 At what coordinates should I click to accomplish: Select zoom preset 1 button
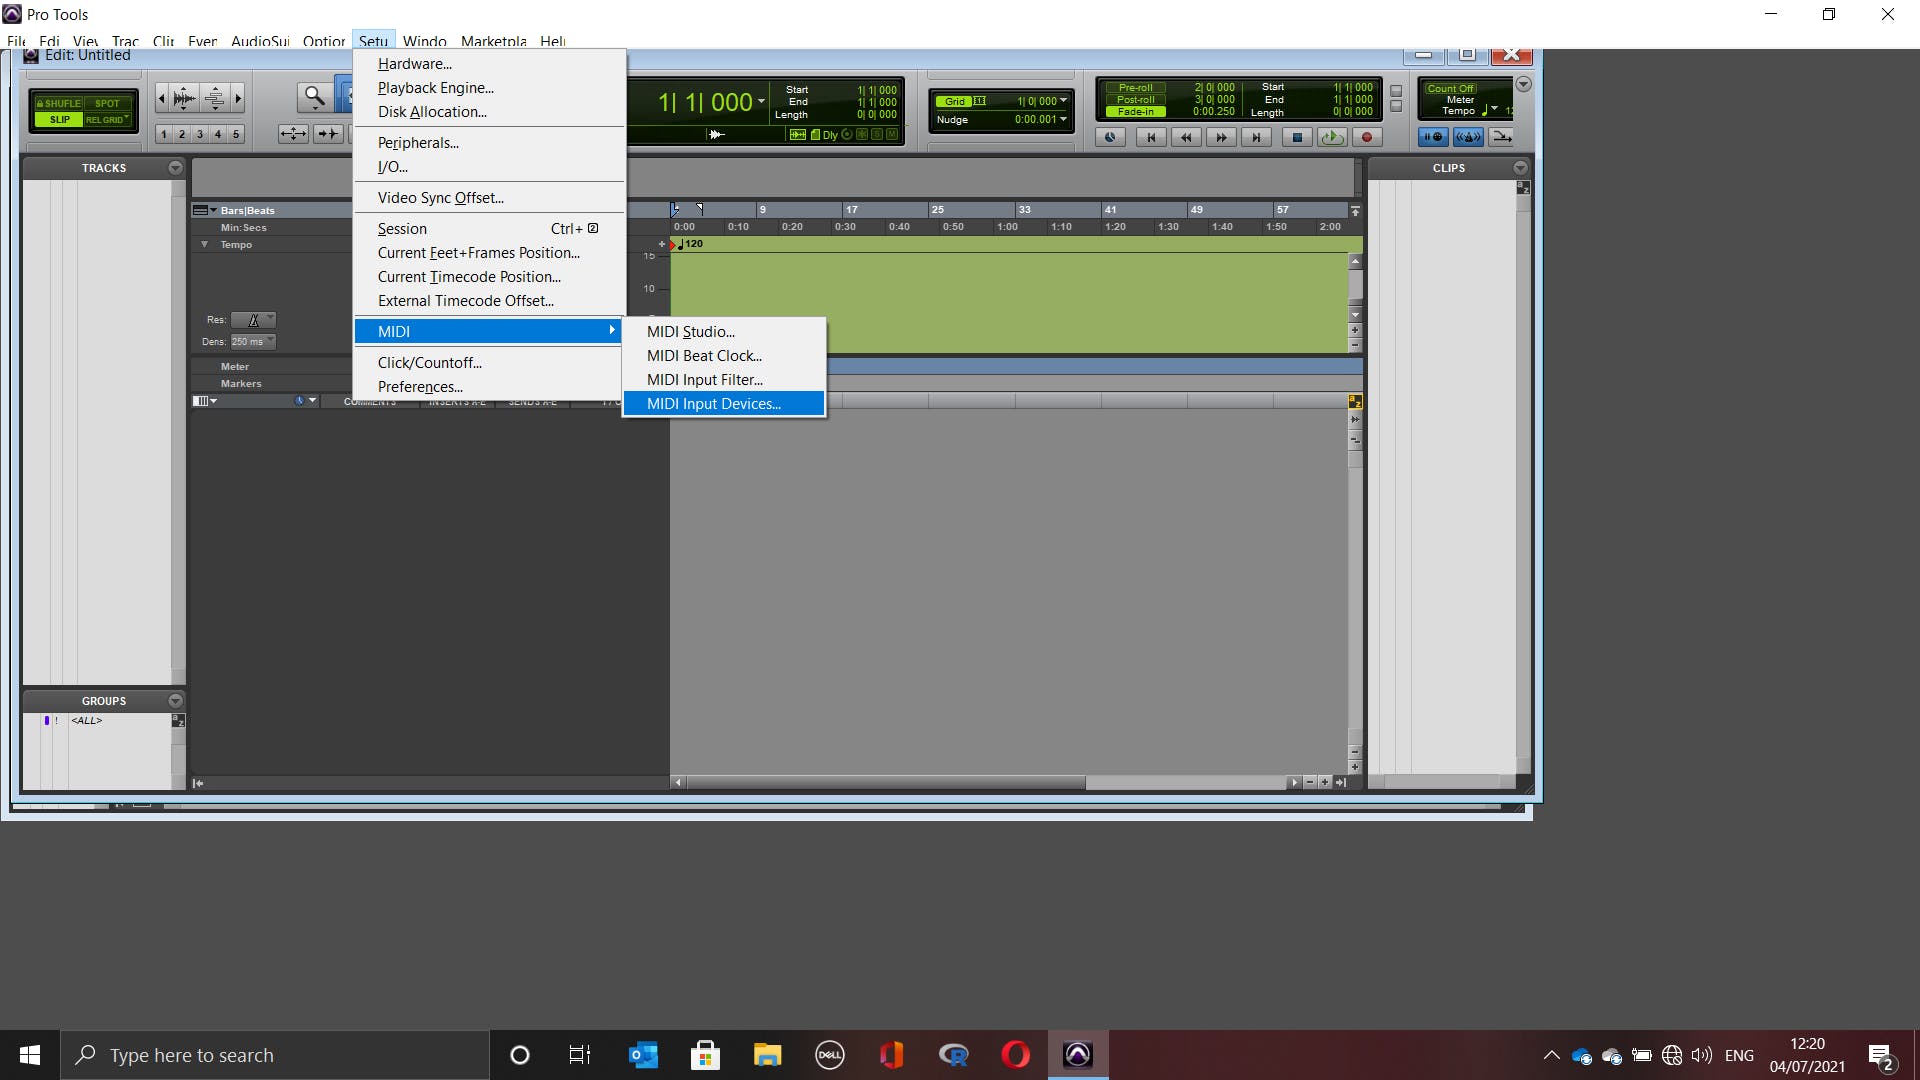pos(164,134)
